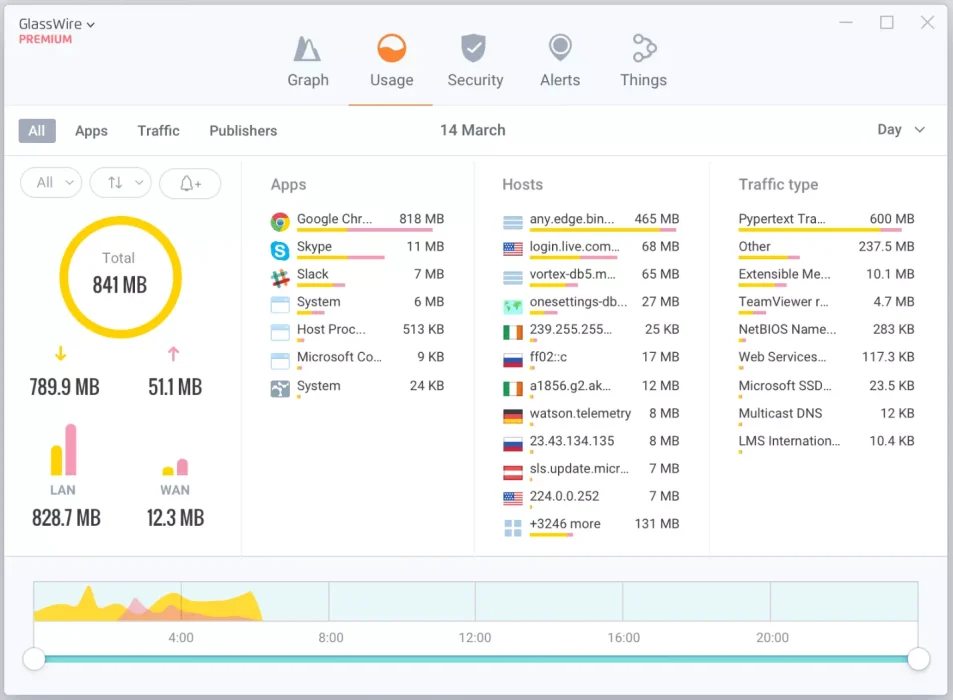Add a usage alert with bell button
This screenshot has width=953, height=700.
pos(190,183)
